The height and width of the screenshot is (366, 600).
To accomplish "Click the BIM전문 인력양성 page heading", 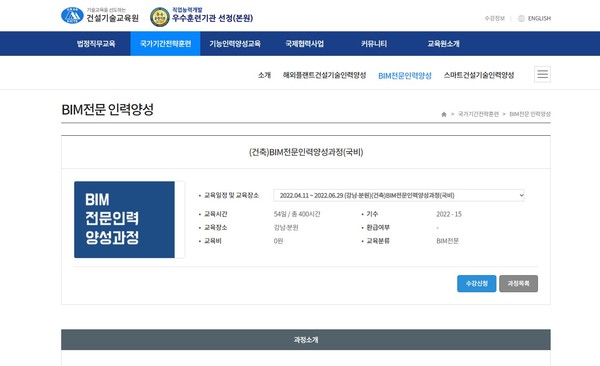I will coord(108,109).
